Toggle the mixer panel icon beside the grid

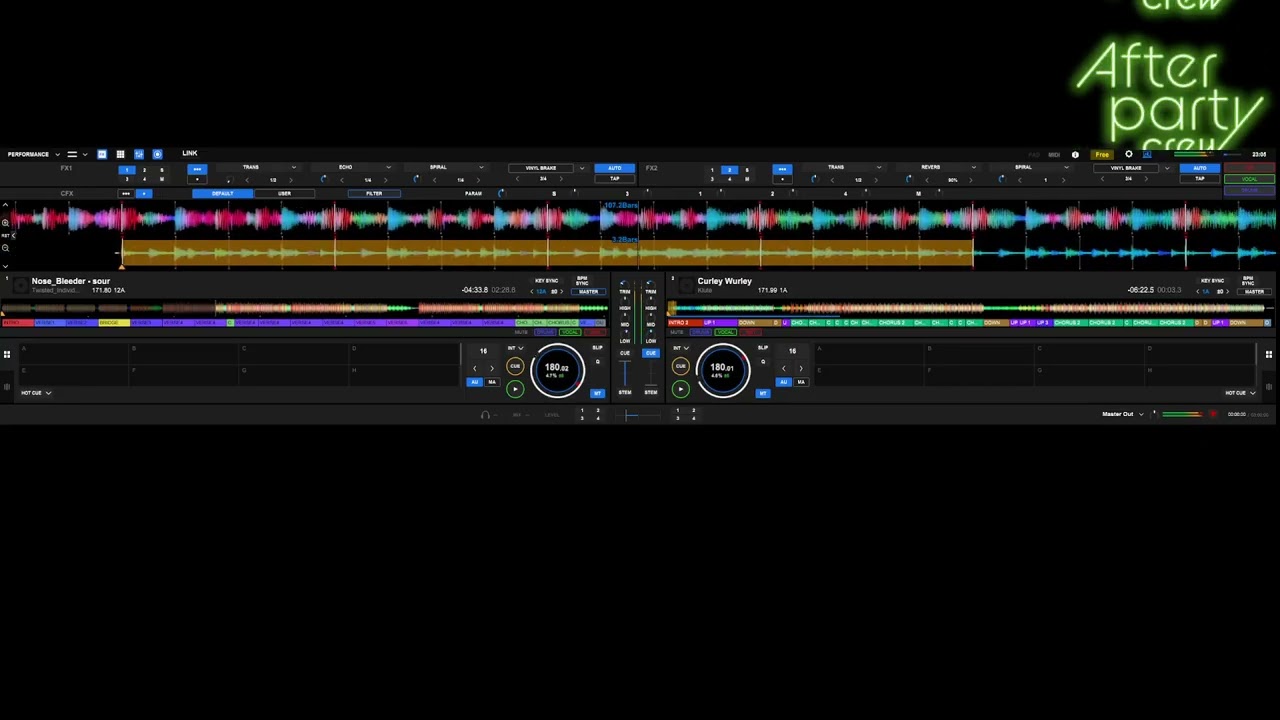139,154
